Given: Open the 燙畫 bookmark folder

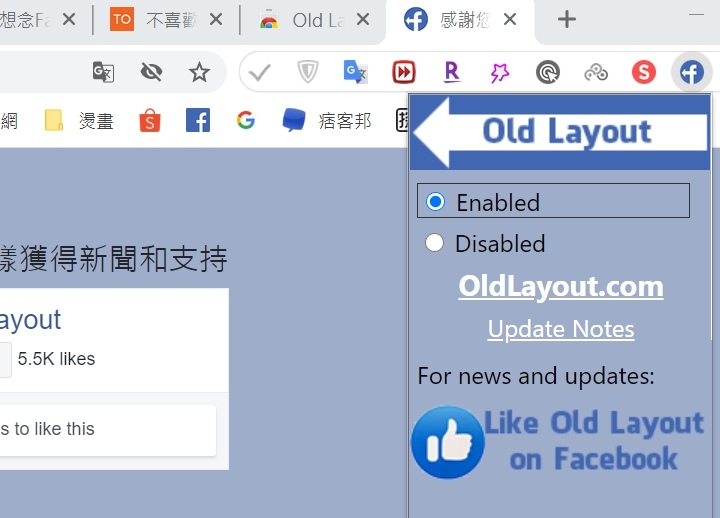Looking at the screenshot, I should pos(79,121).
